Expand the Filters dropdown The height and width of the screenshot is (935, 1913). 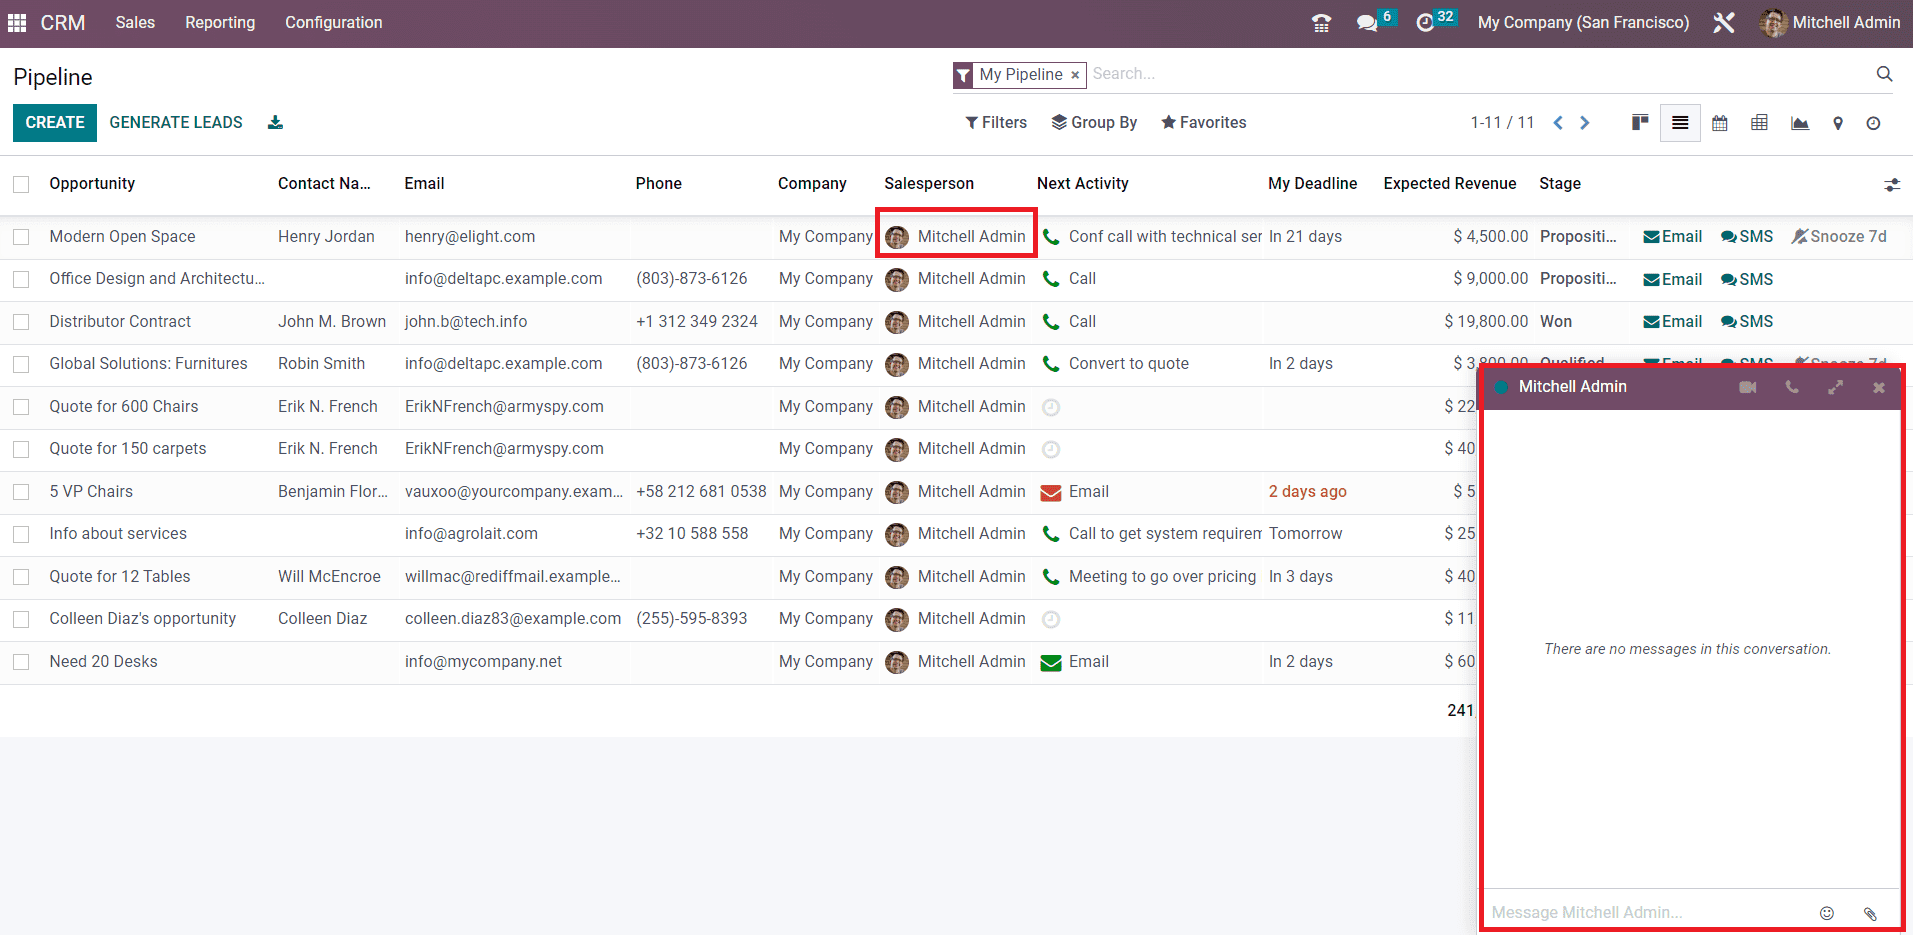(996, 122)
